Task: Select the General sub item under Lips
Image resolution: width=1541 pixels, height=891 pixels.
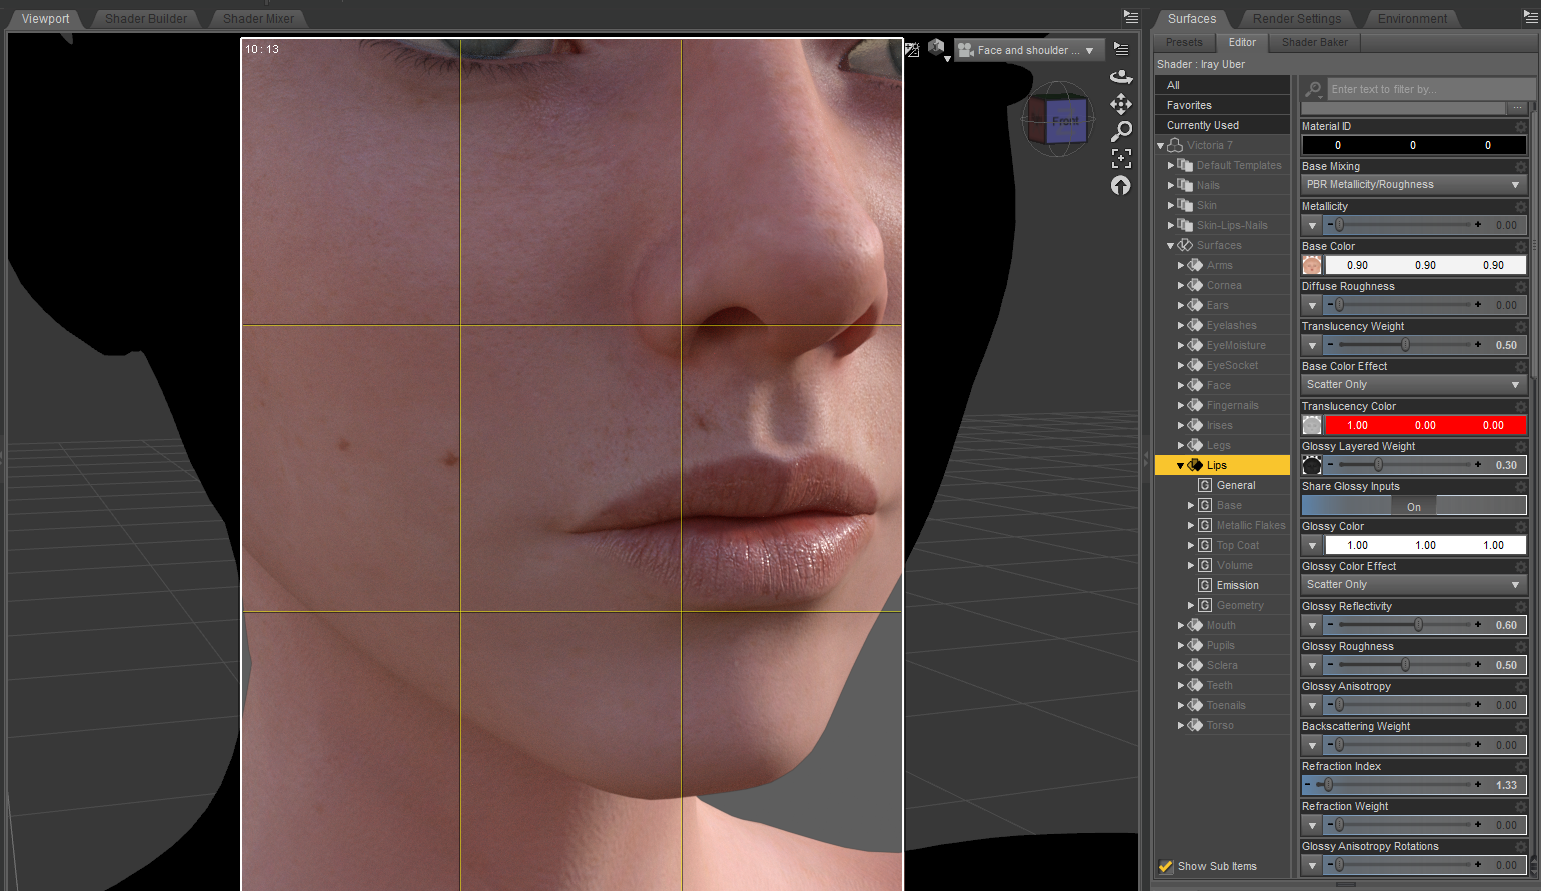Action: 1236,485
